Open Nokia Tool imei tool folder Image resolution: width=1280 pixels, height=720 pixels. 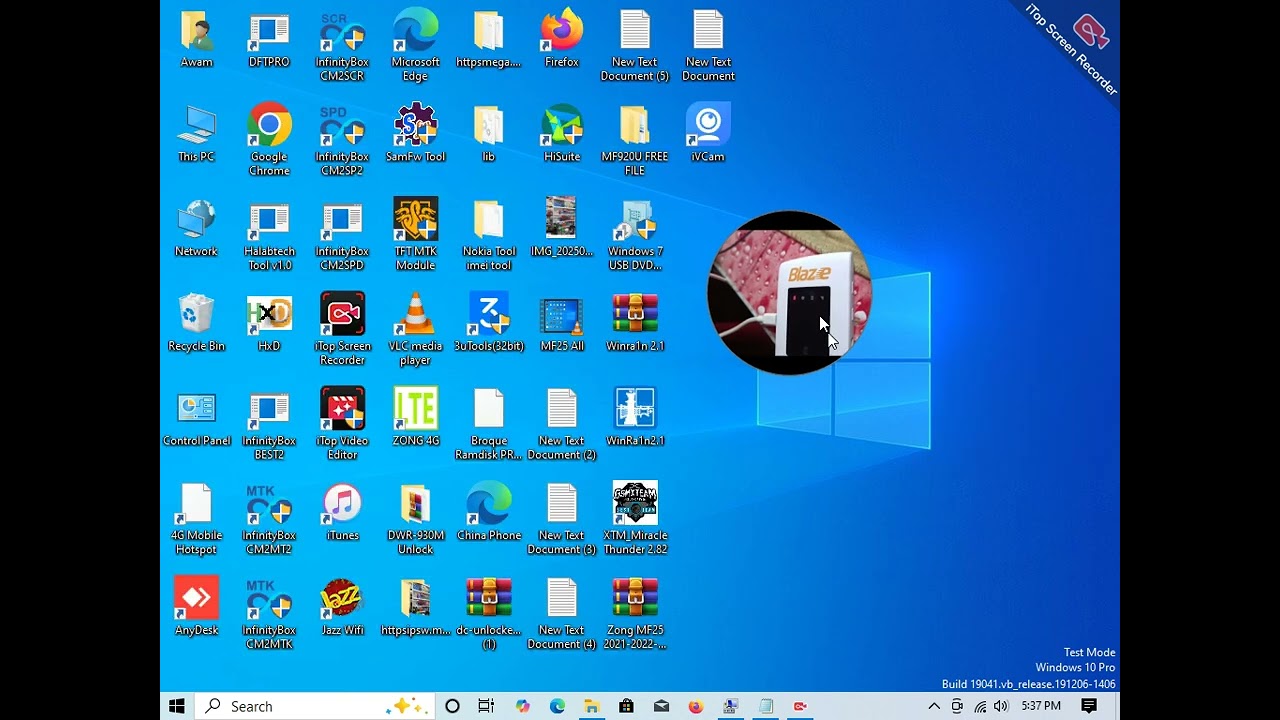[489, 236]
